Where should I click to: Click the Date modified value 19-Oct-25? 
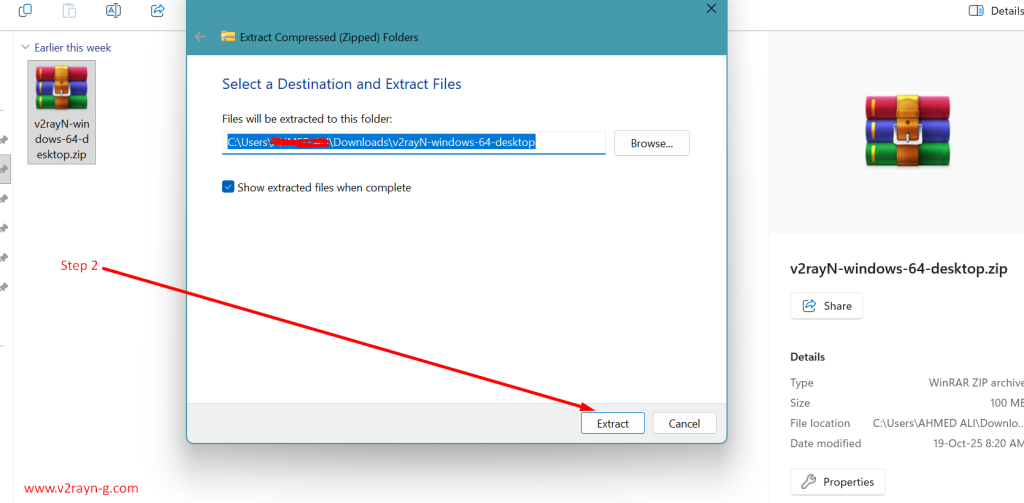[x=978, y=444]
